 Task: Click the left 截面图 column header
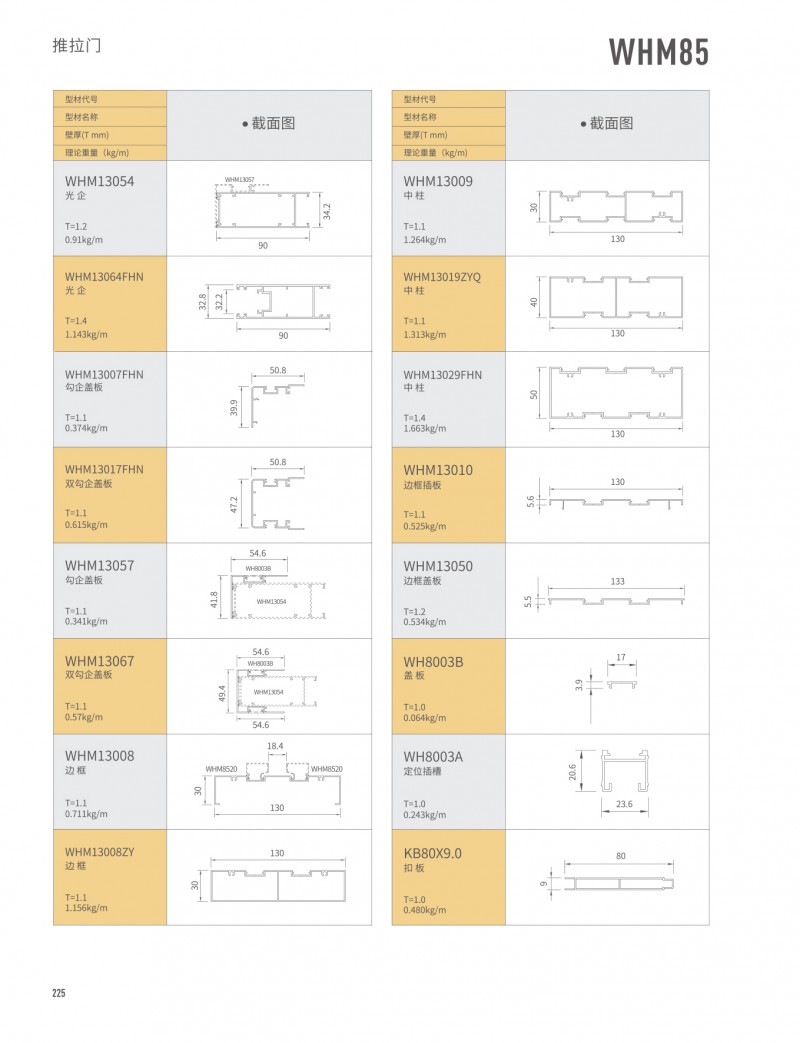(x=269, y=124)
